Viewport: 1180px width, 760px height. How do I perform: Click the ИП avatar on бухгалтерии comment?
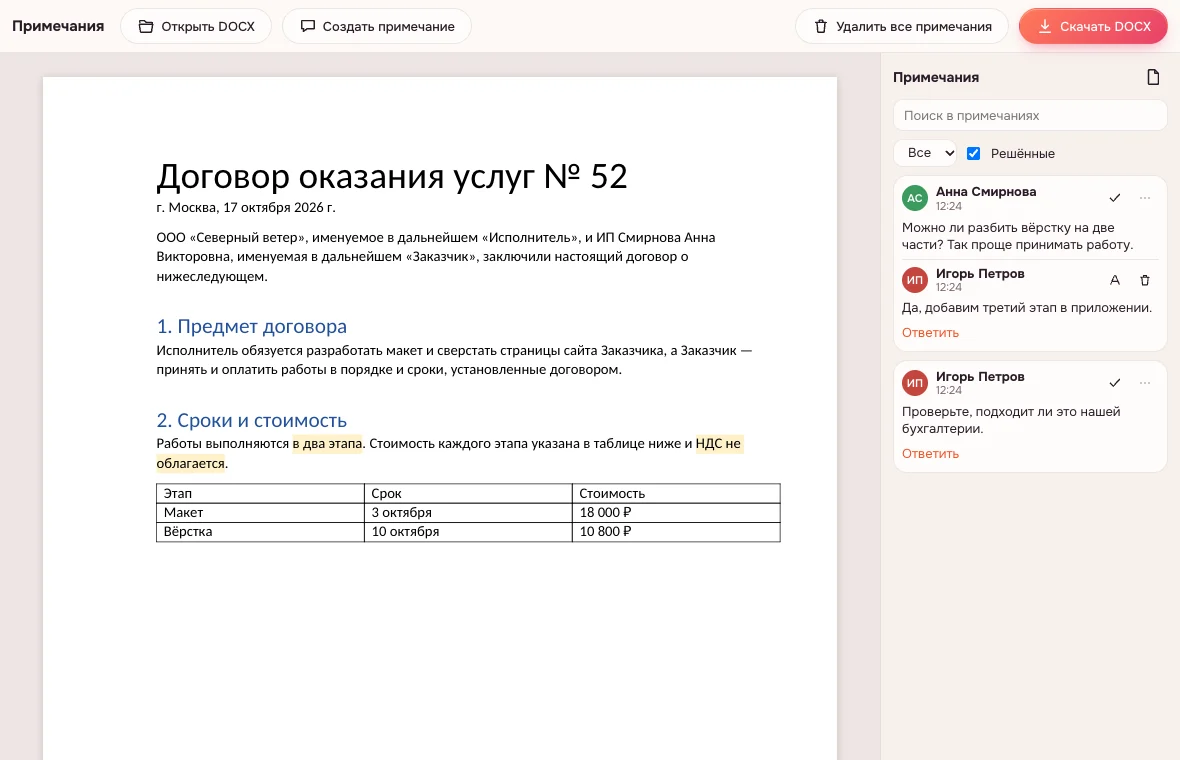(x=914, y=383)
